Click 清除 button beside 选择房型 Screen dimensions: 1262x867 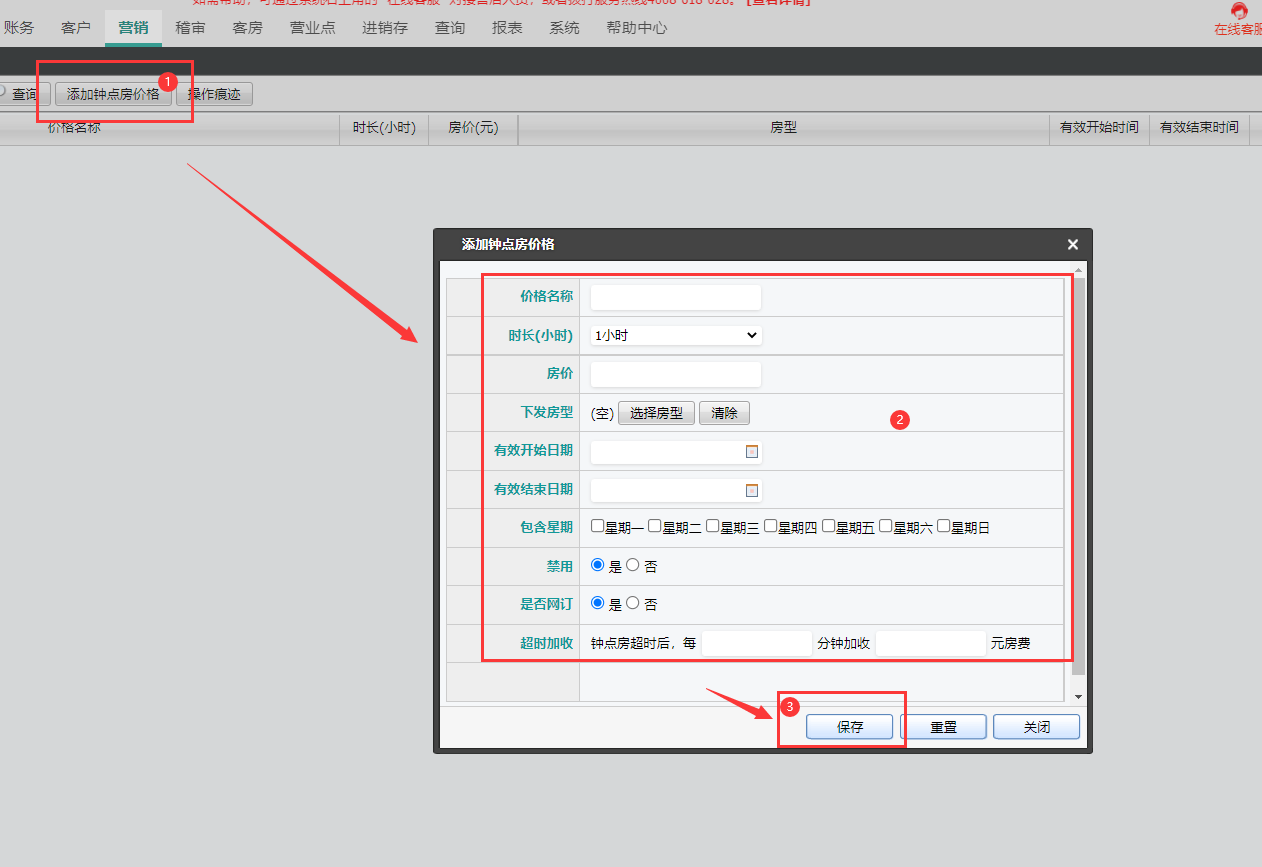724,413
